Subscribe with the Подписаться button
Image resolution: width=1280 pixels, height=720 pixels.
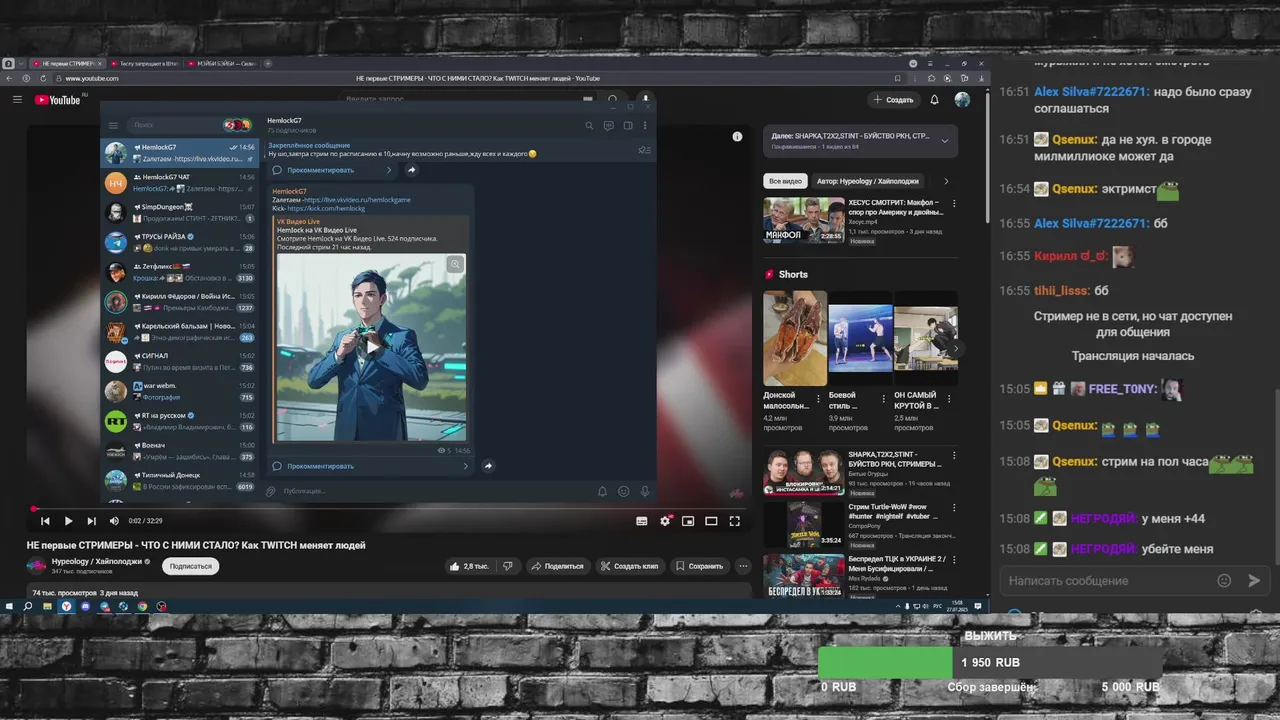pyautogui.click(x=191, y=566)
